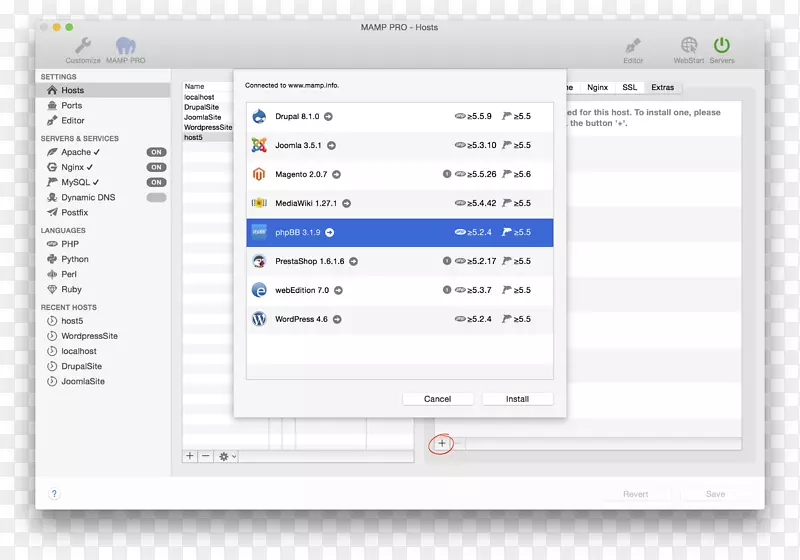Show PrestaShop warning info icon
Viewport: 800px width, 560px height.
pyautogui.click(x=447, y=261)
